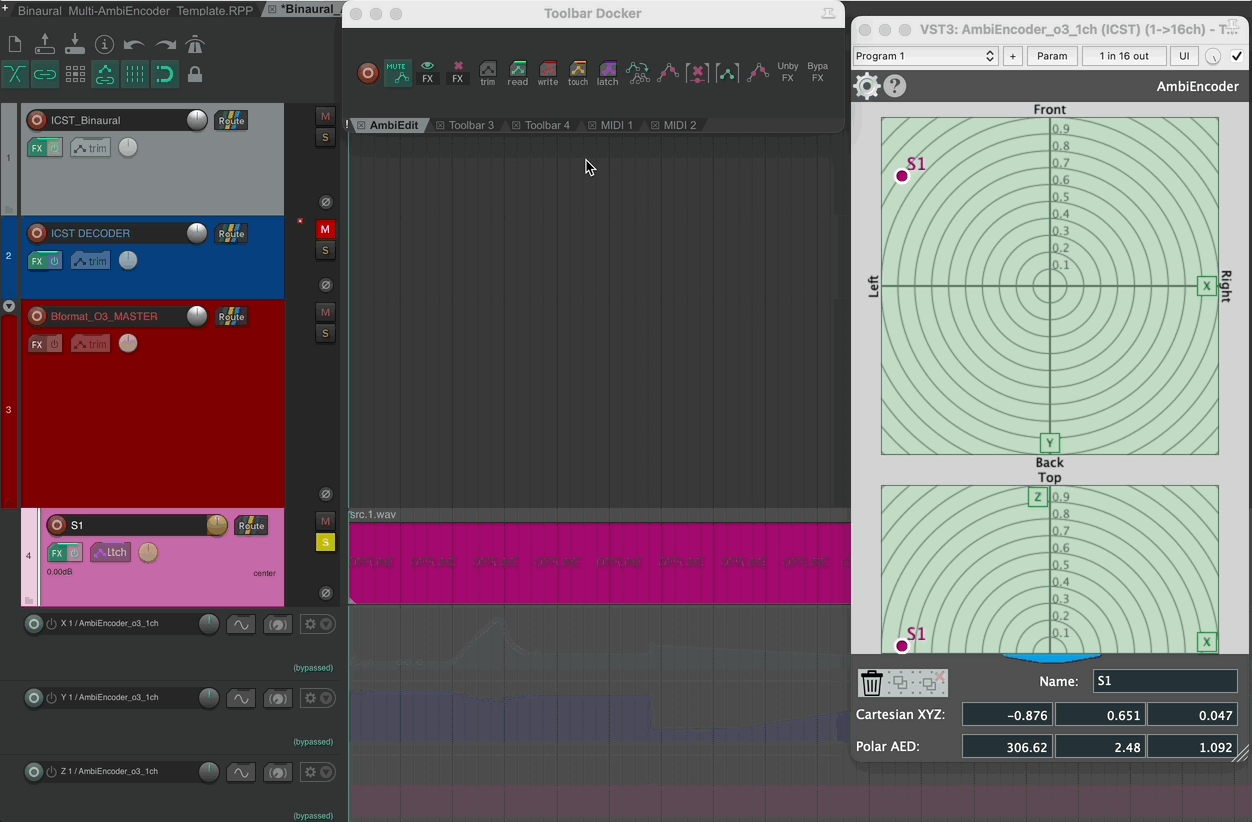
Task: Click the Route button on ICST_Binaural track
Action: pos(231,121)
